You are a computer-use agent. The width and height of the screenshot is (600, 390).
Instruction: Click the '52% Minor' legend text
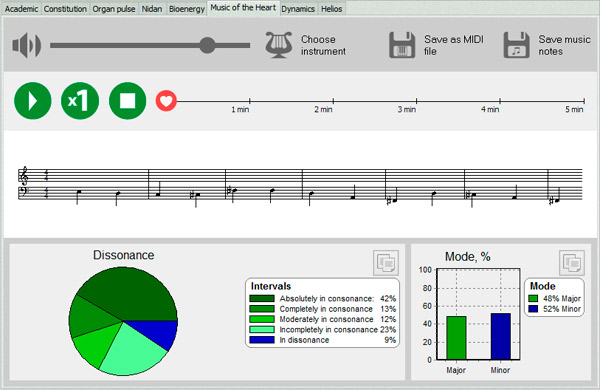[x=562, y=309]
